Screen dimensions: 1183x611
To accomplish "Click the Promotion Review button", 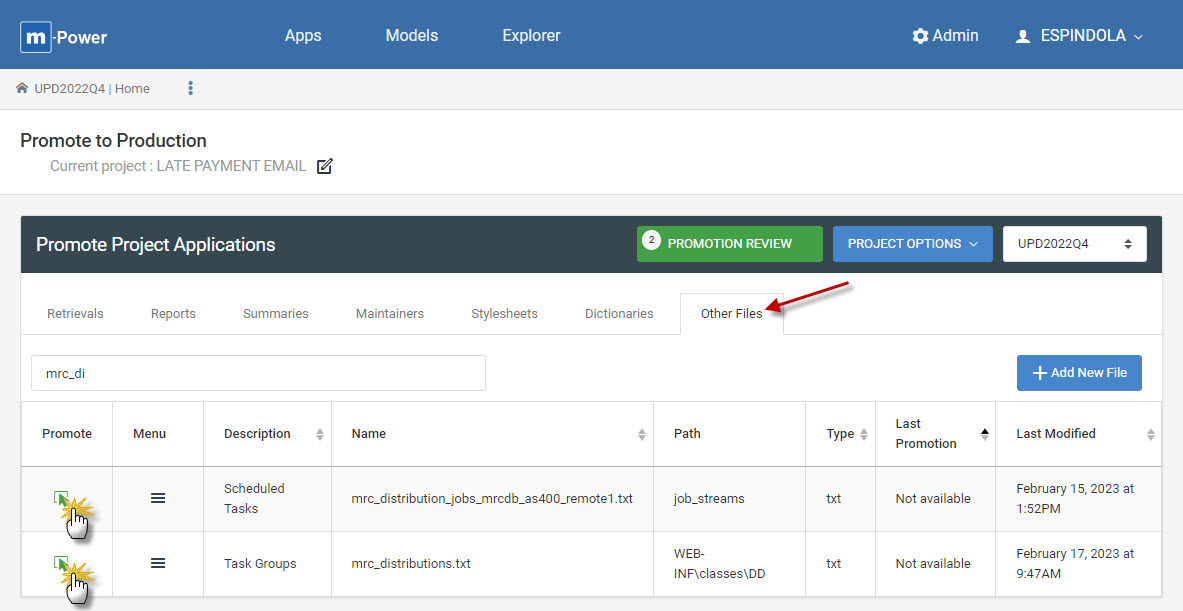I will pos(729,243).
